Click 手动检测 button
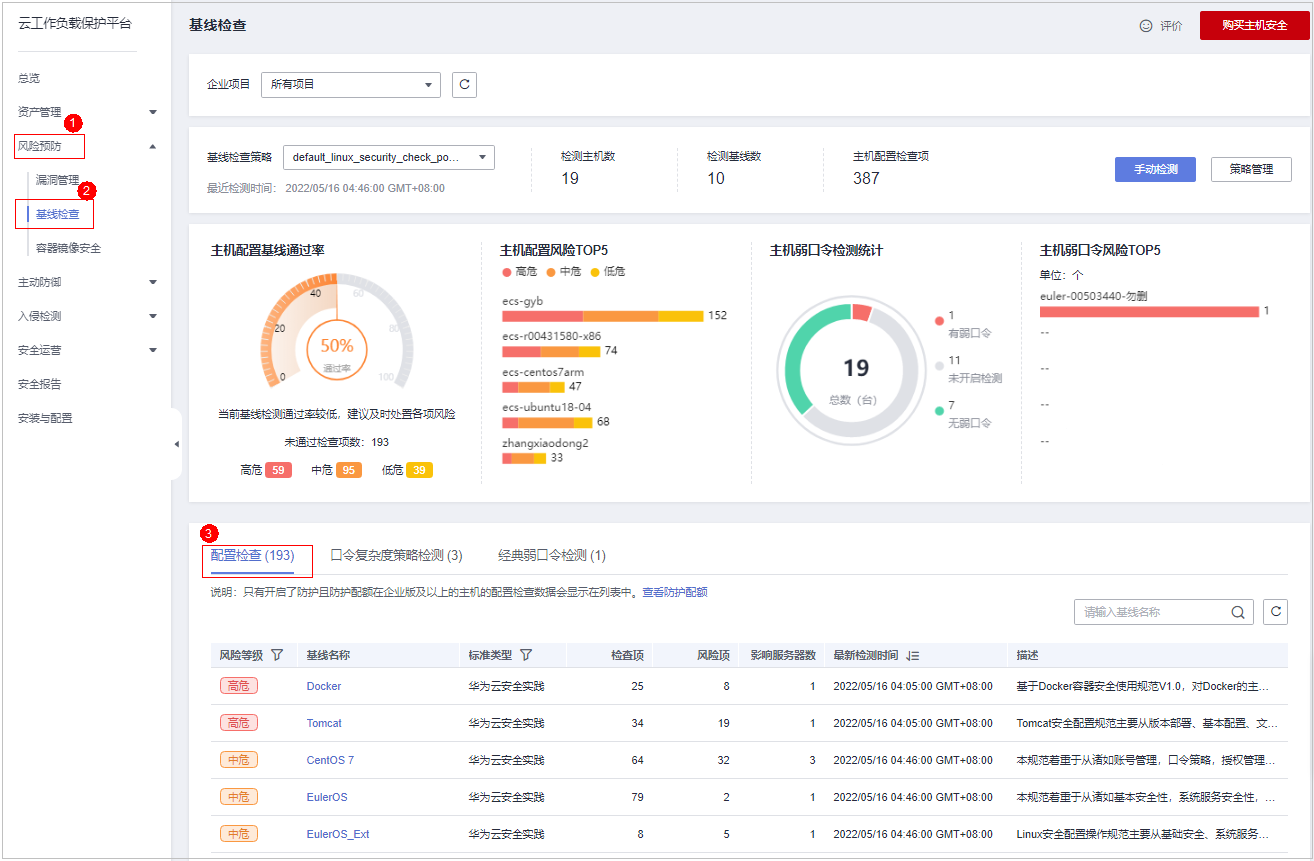This screenshot has height=861, width=1314. pyautogui.click(x=1155, y=169)
